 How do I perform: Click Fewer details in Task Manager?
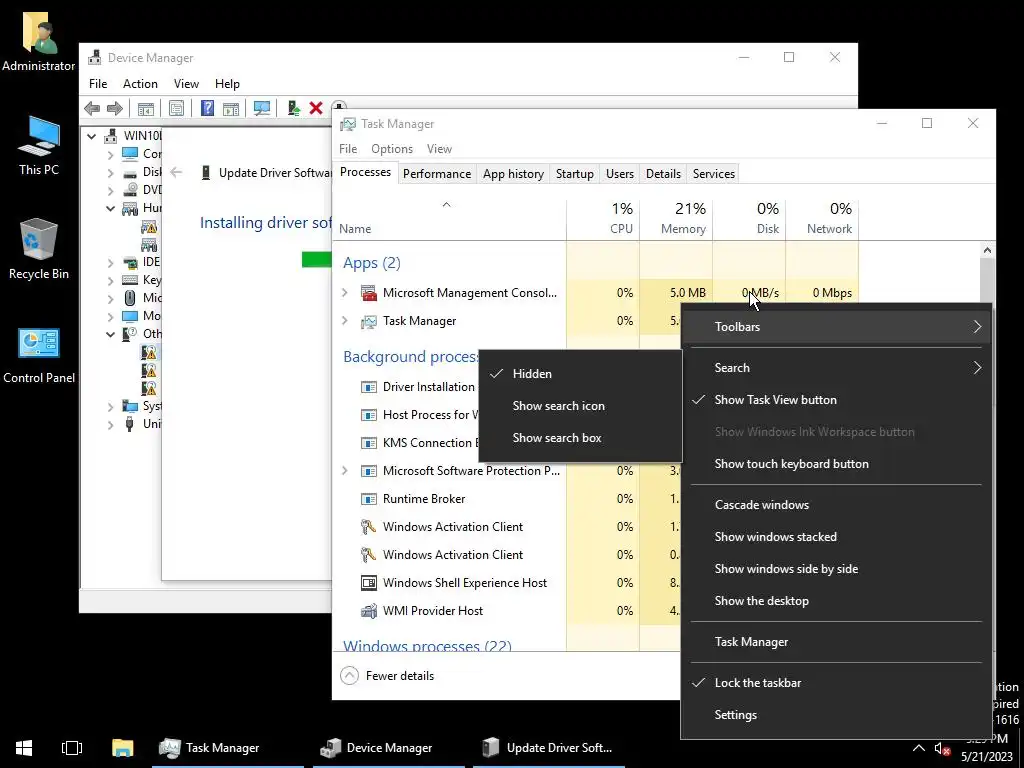click(x=387, y=676)
